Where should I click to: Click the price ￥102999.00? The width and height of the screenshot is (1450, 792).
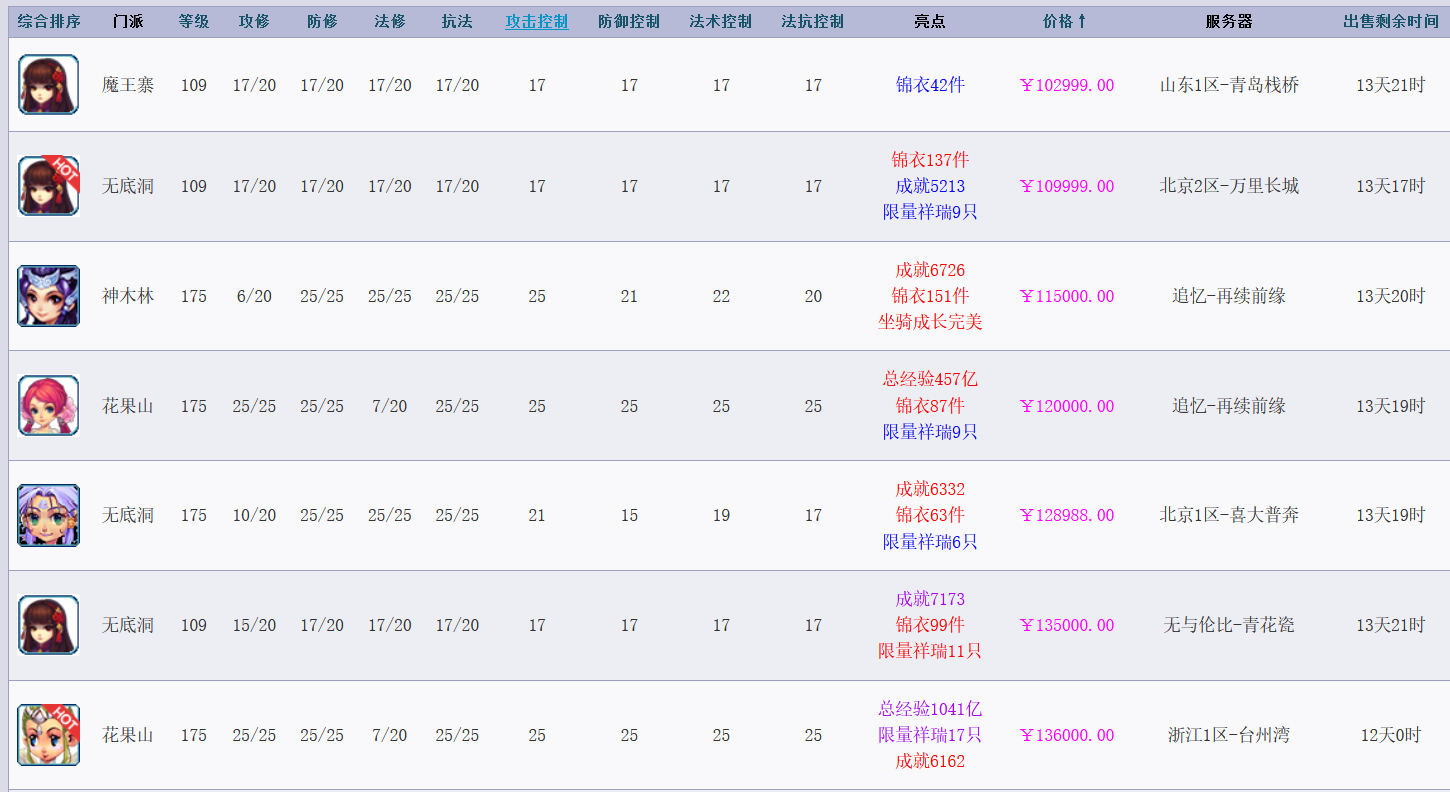click(1066, 86)
